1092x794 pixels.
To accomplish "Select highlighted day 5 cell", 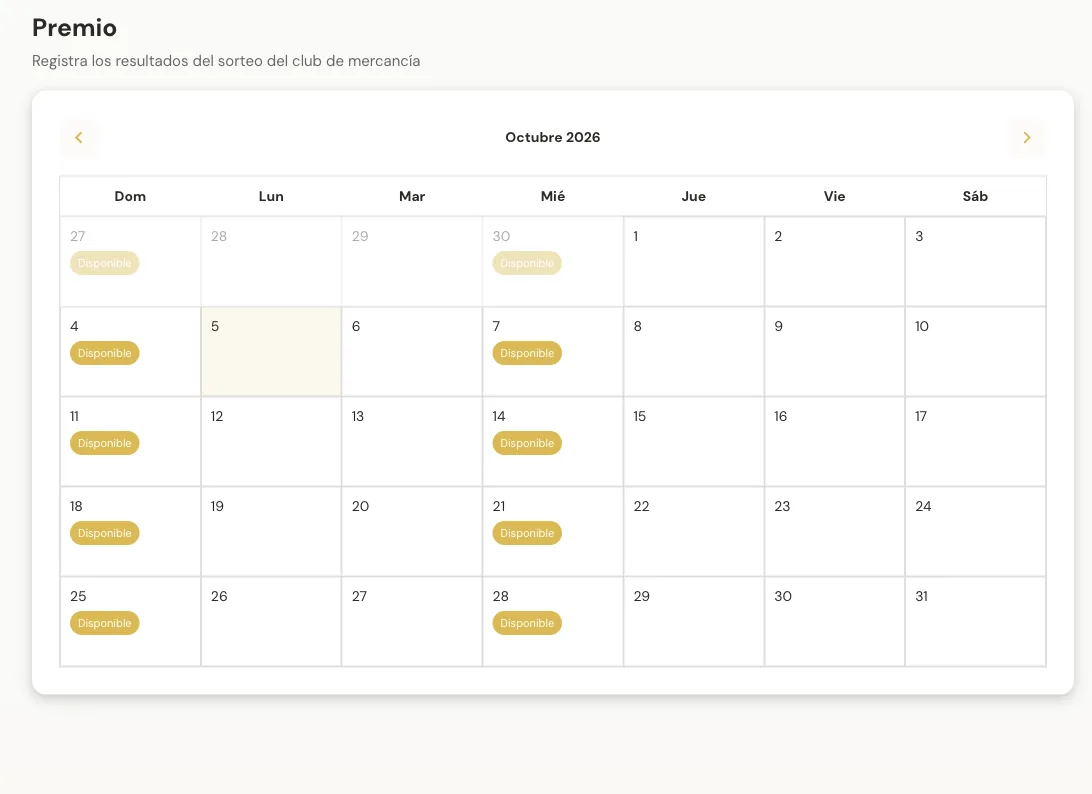I will [271, 352].
